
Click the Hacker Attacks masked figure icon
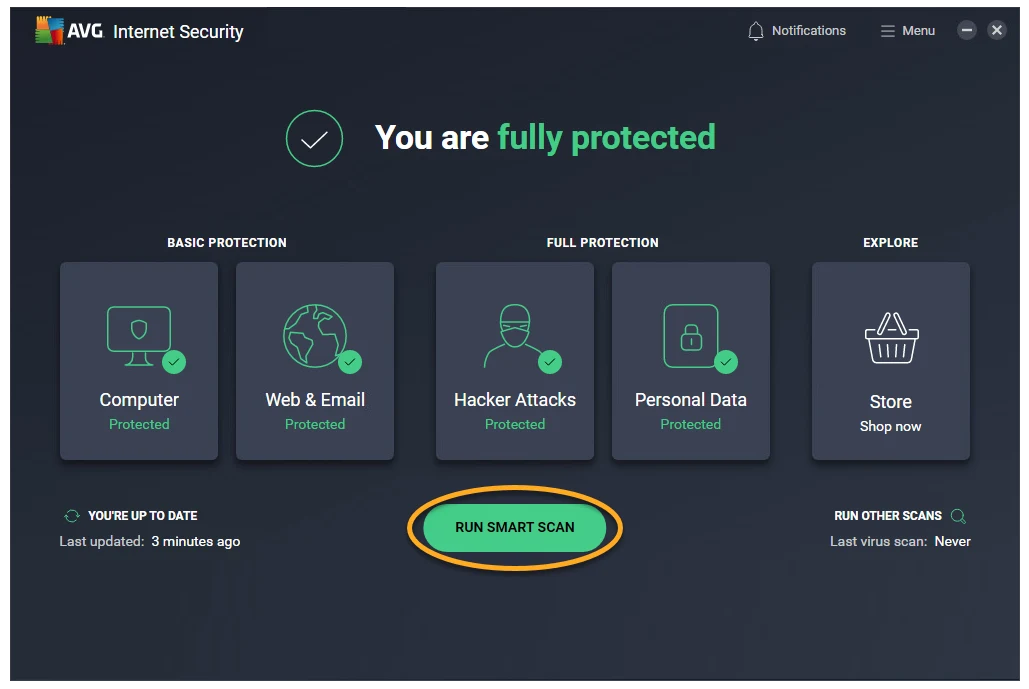pyautogui.click(x=514, y=335)
